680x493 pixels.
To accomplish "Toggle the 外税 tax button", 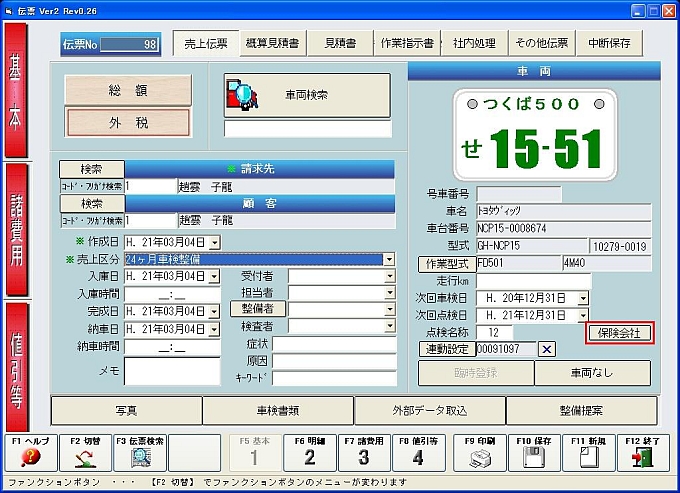I will click(127, 122).
